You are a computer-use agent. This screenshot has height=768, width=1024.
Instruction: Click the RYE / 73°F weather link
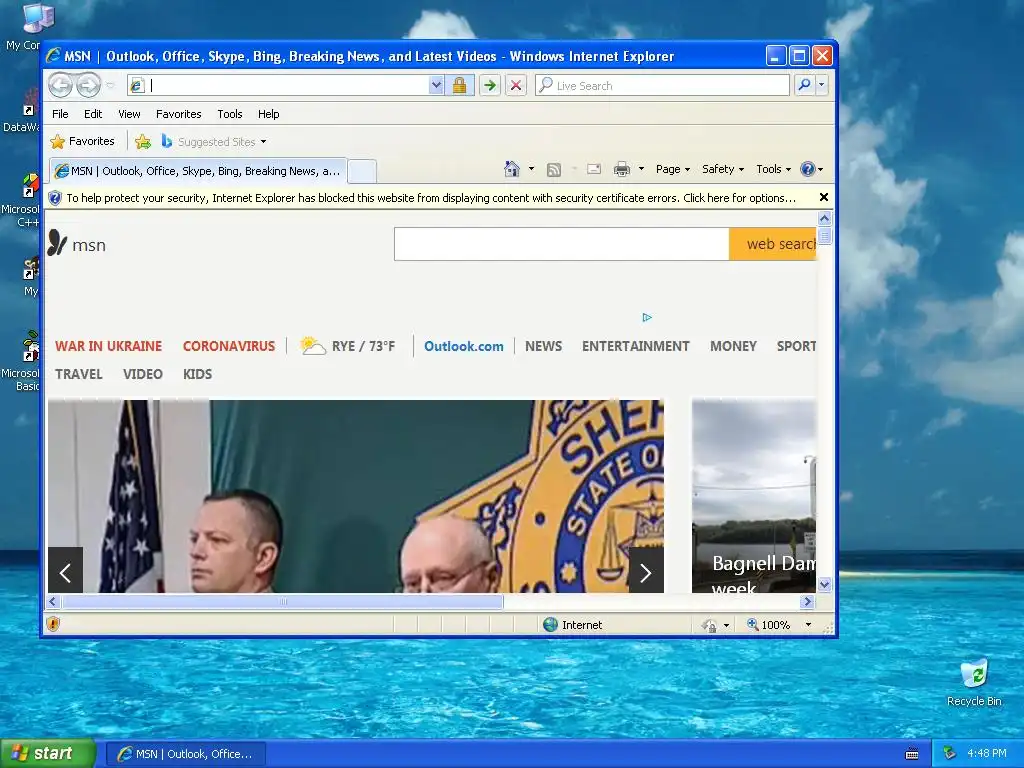click(x=347, y=345)
